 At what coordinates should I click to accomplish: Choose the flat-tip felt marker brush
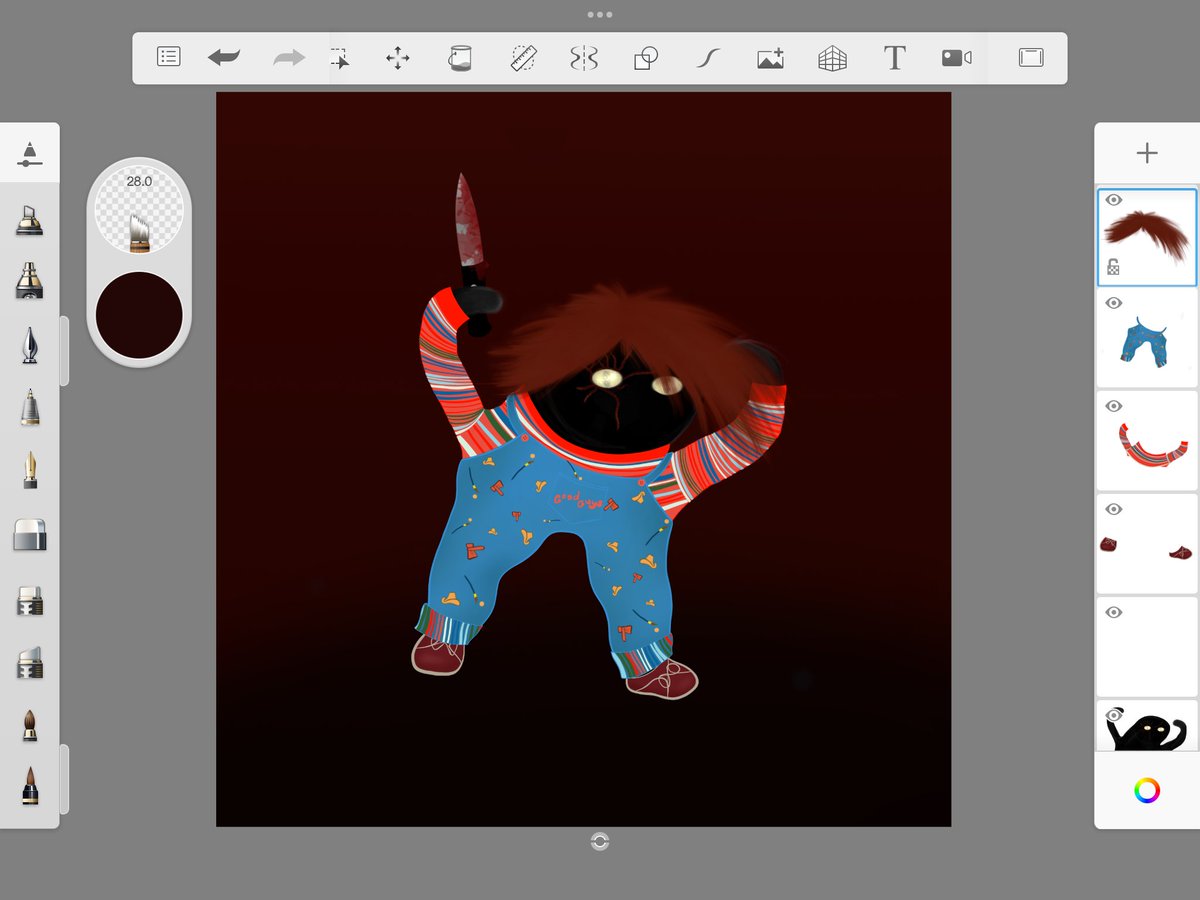pos(30,601)
